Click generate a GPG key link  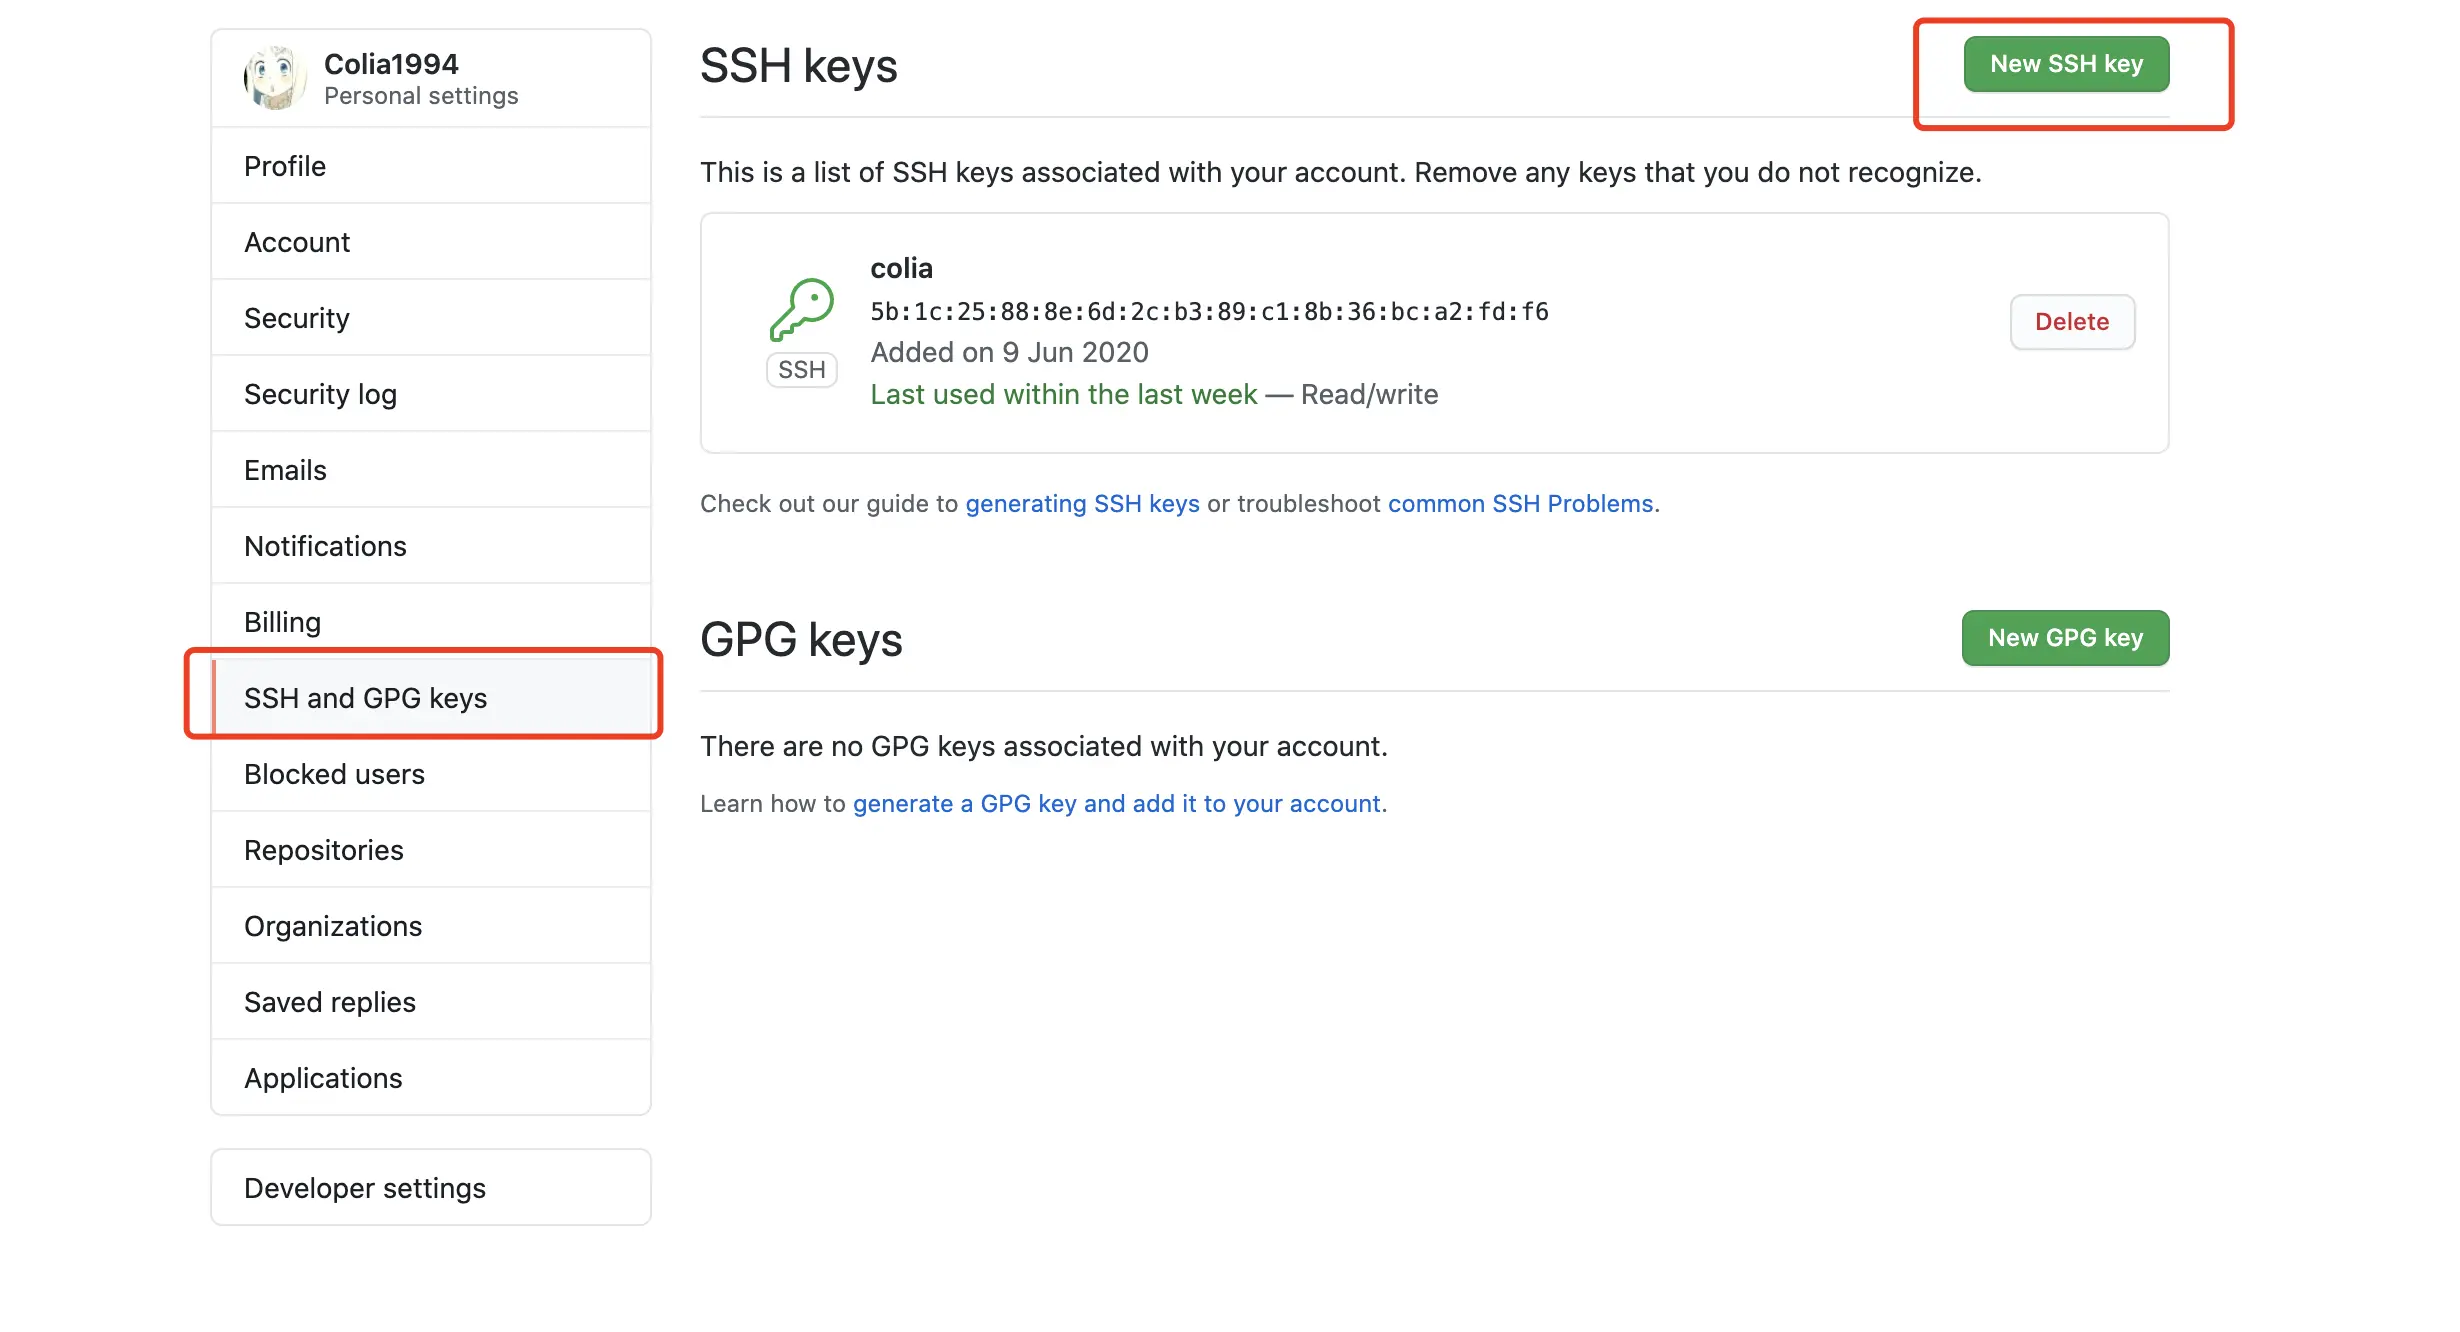[1118, 804]
